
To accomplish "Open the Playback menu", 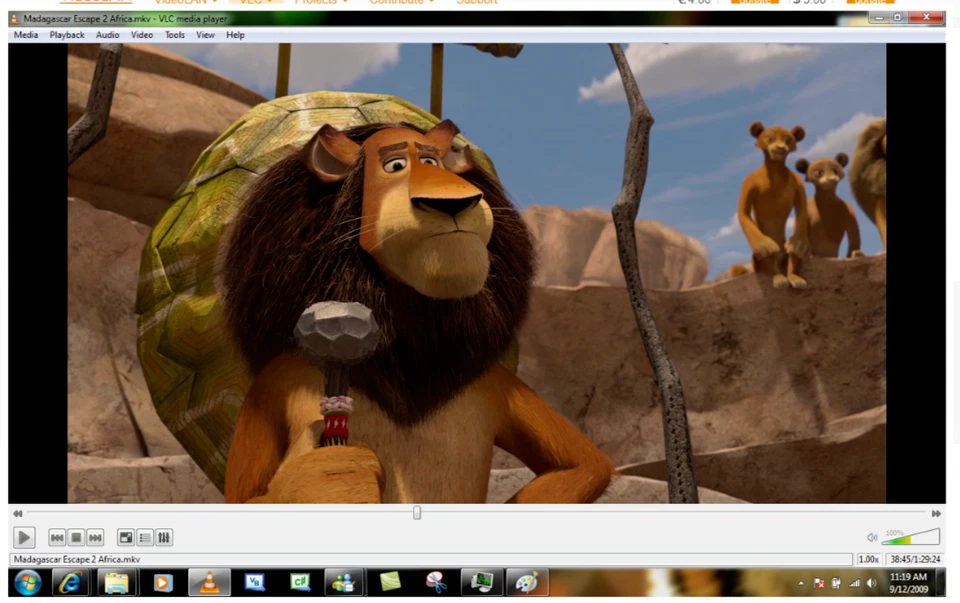I will coord(66,35).
